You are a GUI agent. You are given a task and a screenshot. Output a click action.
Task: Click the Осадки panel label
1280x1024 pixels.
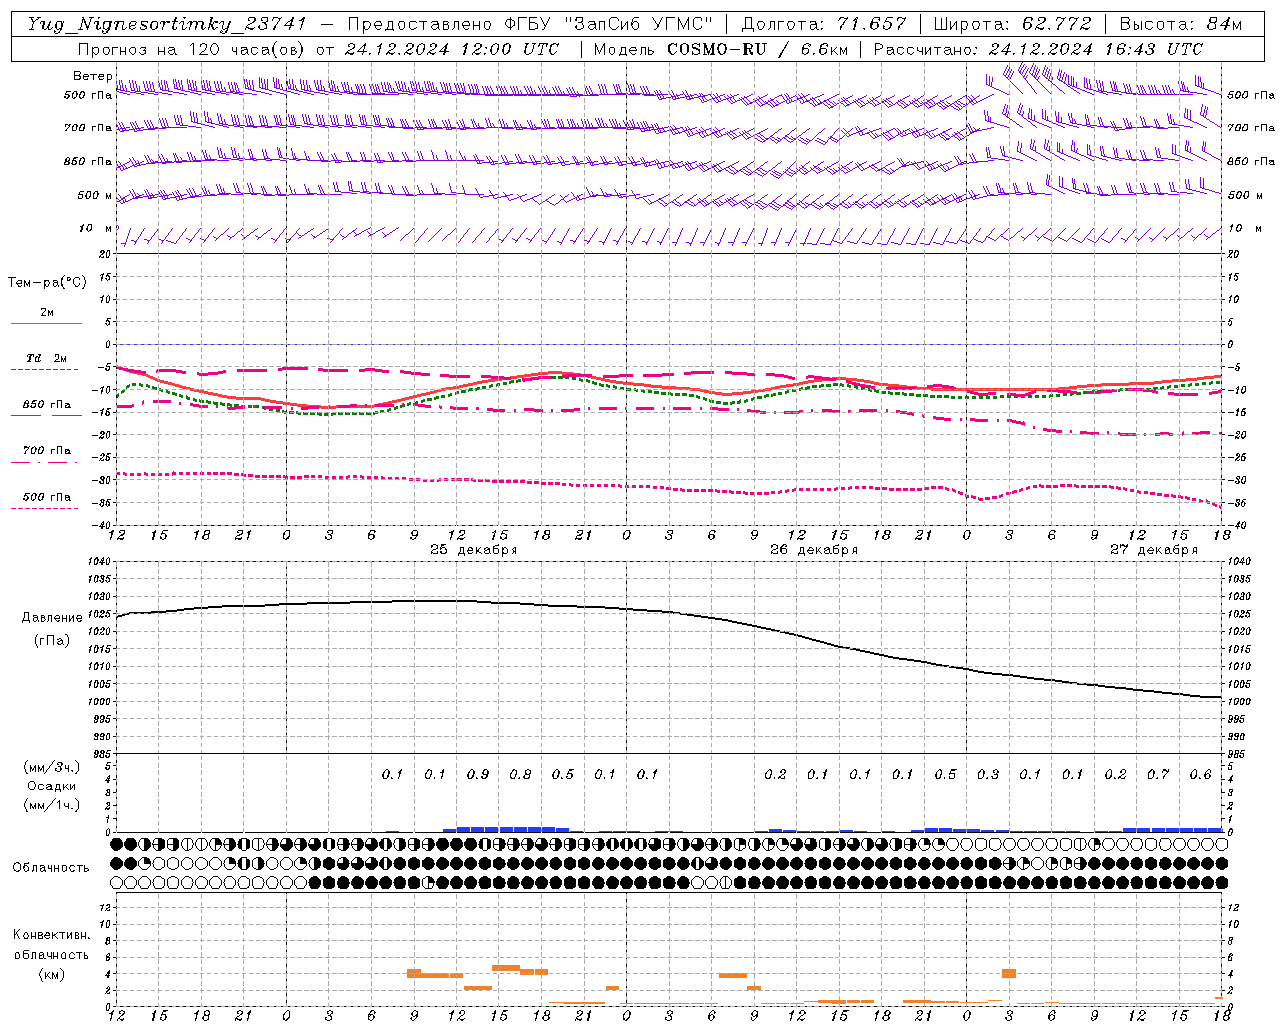coord(52,786)
